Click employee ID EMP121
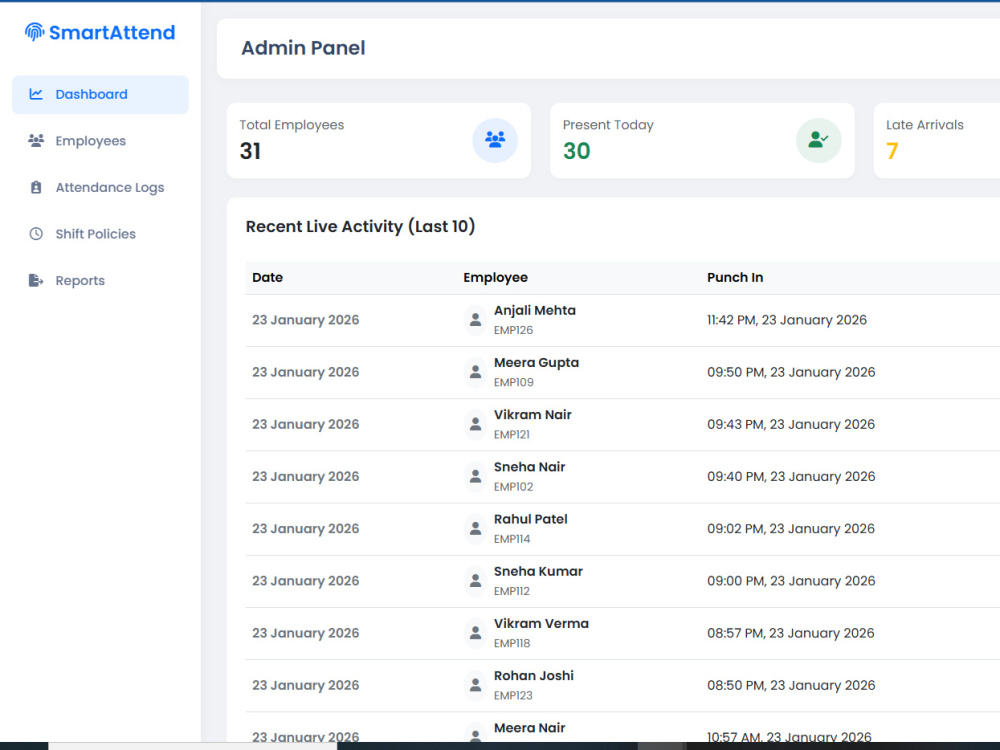The image size is (1000, 750). (511, 435)
